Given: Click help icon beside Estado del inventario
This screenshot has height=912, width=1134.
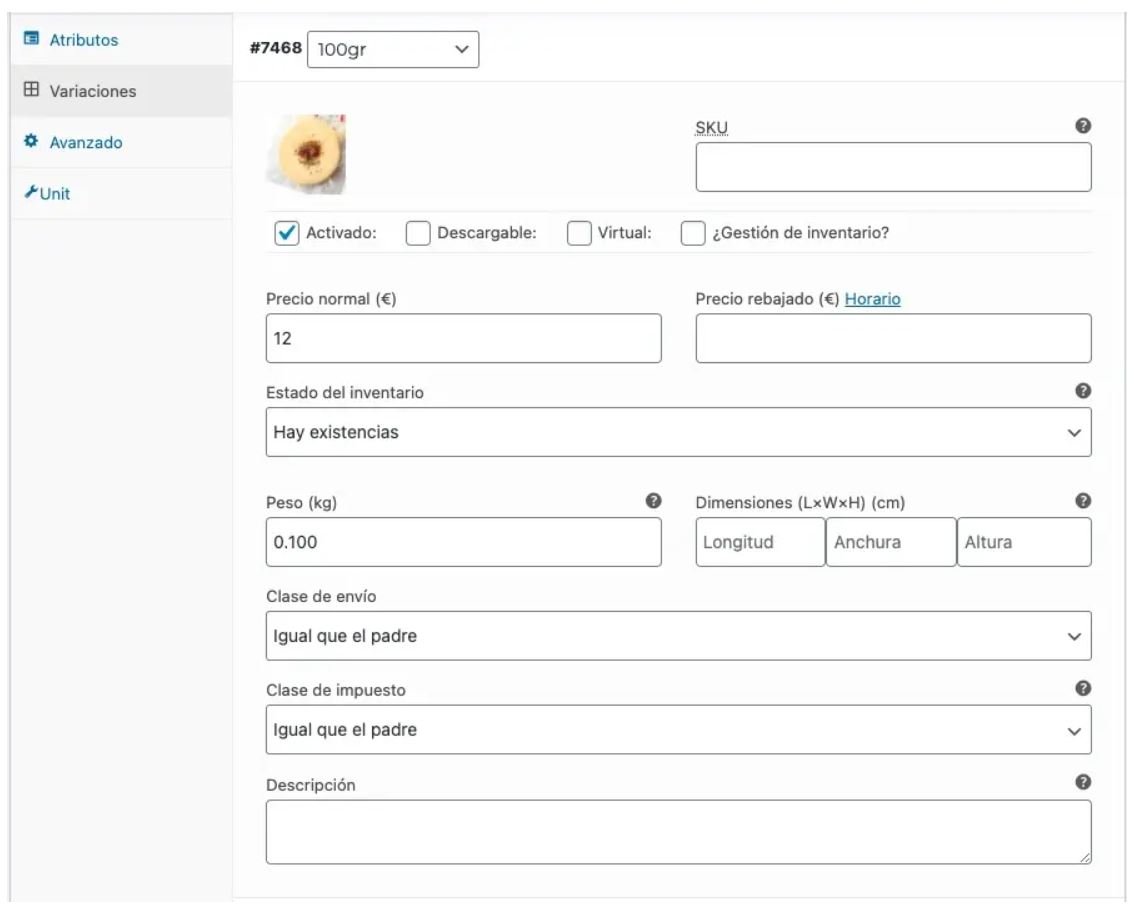Looking at the screenshot, I should click(x=1082, y=392).
